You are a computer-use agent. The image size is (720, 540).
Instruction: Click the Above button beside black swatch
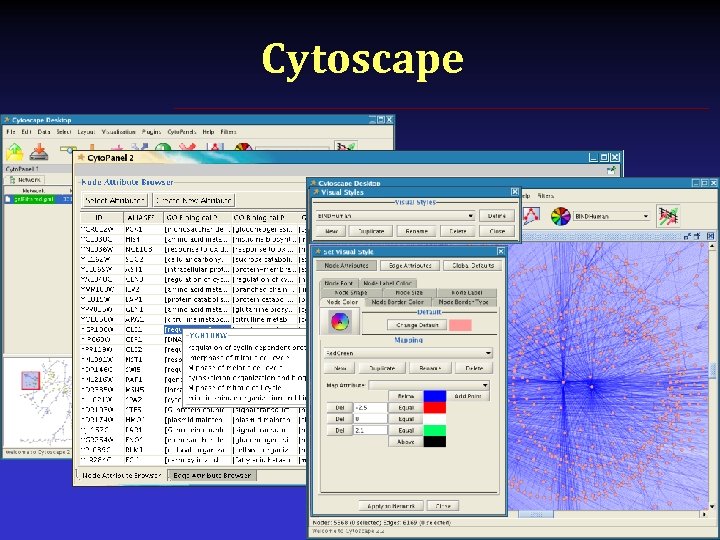point(405,441)
